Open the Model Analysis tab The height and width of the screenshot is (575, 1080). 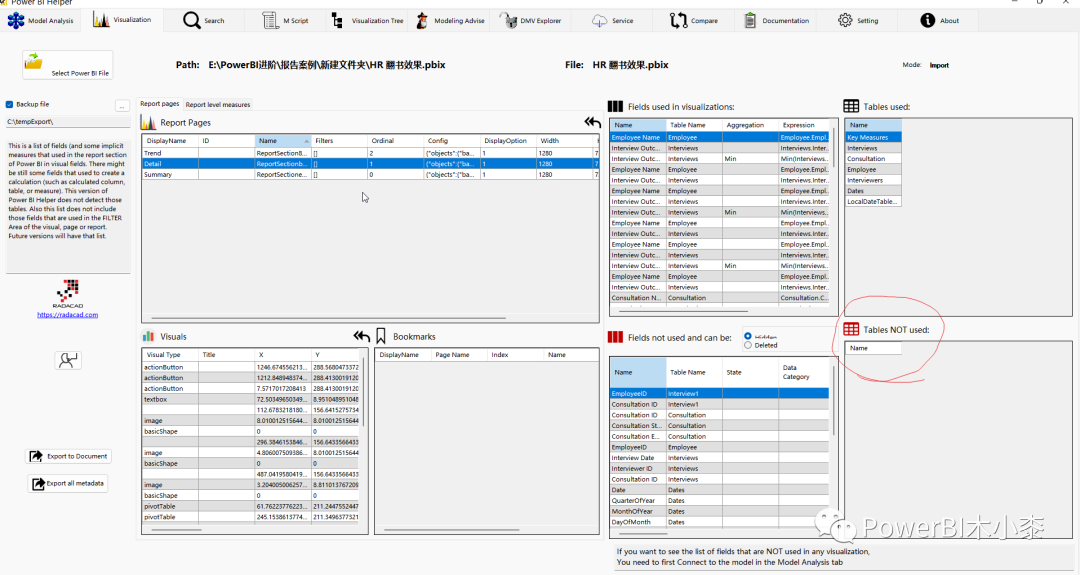point(40,21)
